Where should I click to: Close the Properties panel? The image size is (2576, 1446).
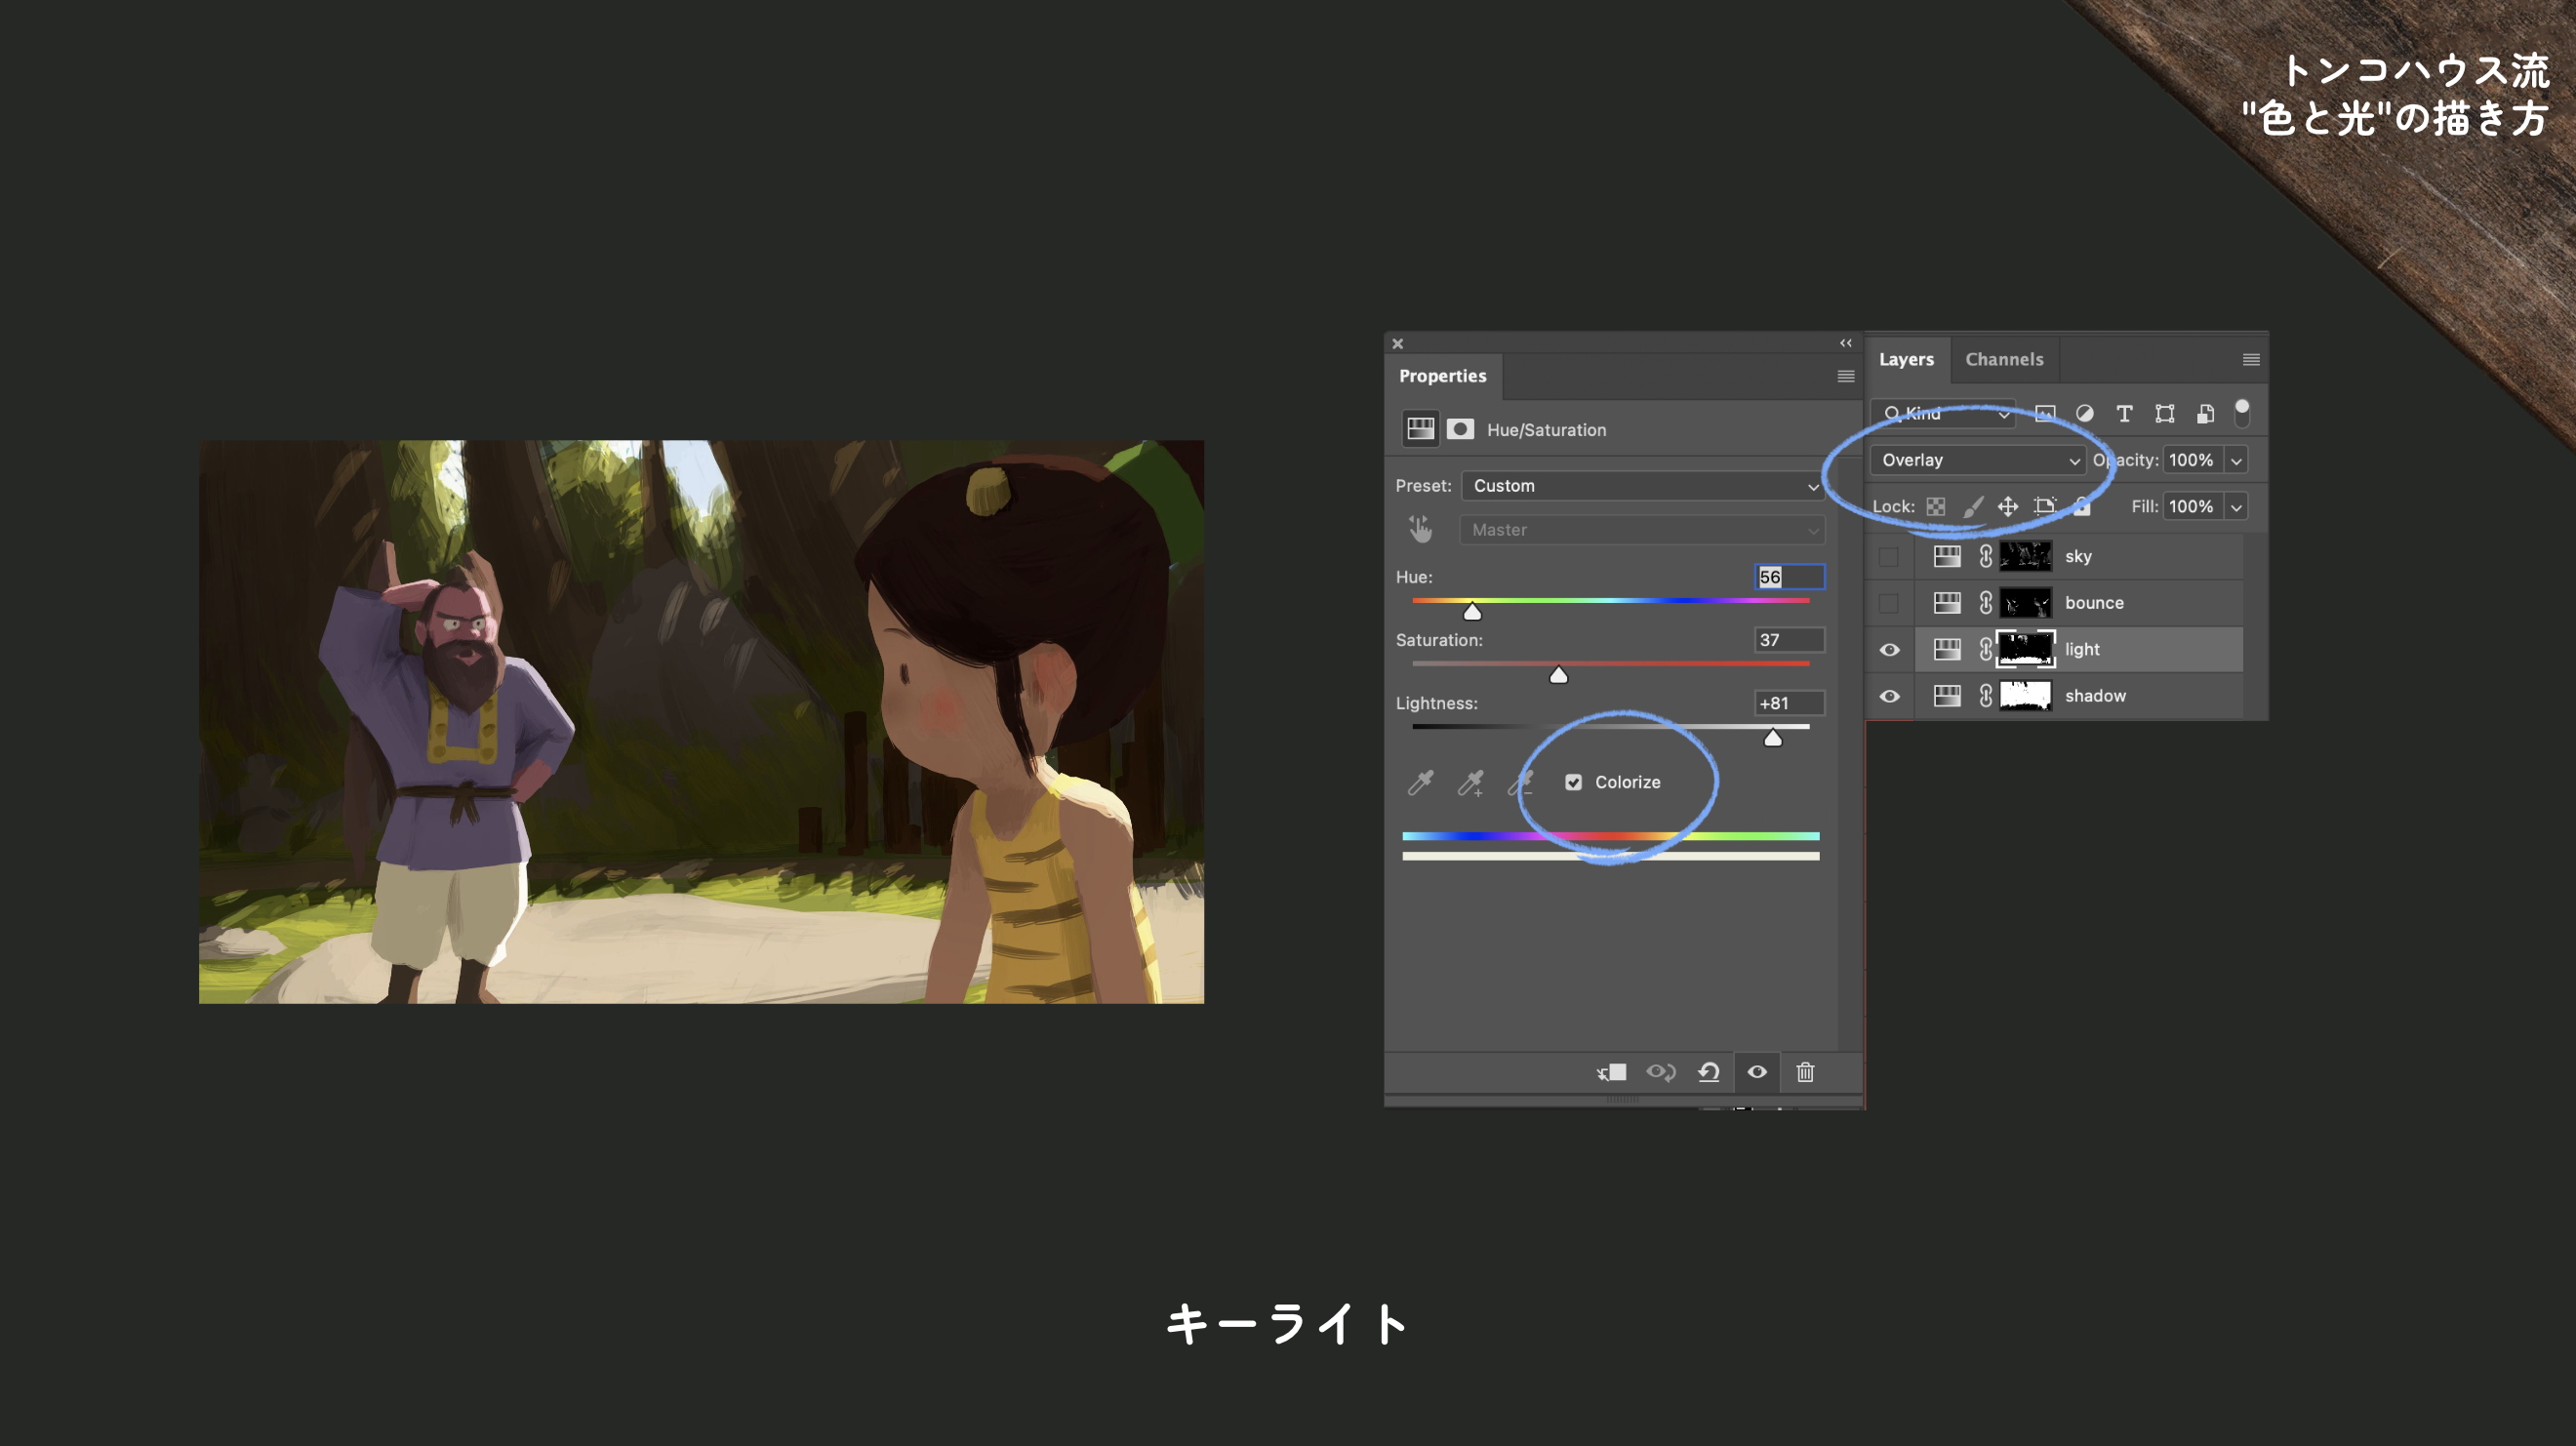click(x=1398, y=343)
